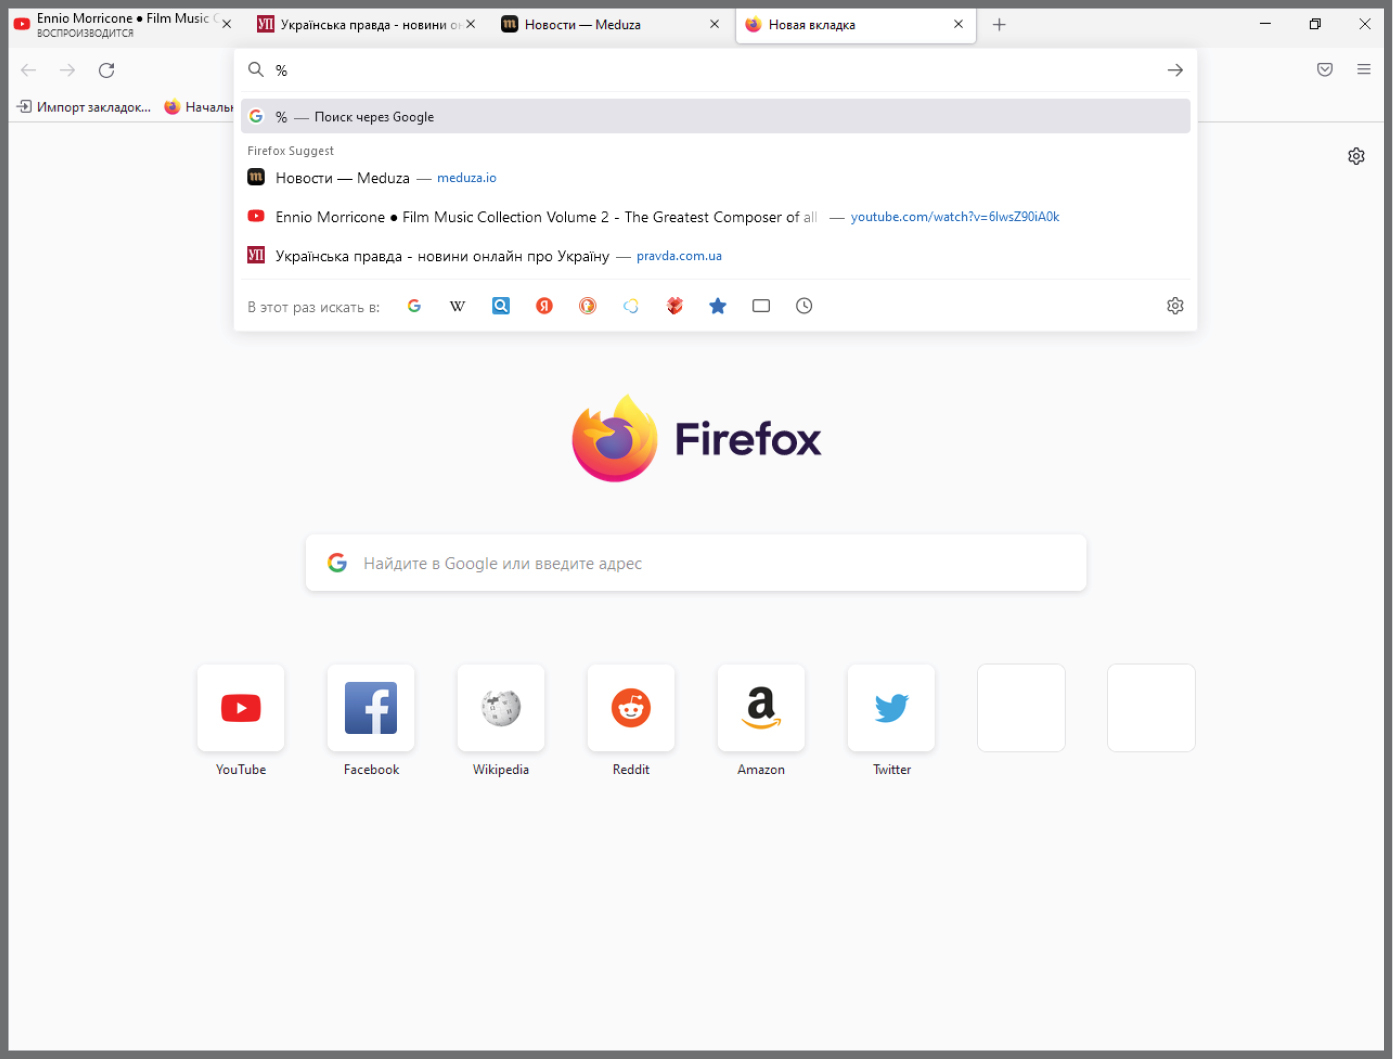Image resolution: width=1393 pixels, height=1060 pixels.
Task: Search this time with Yandex icon
Action: (544, 306)
